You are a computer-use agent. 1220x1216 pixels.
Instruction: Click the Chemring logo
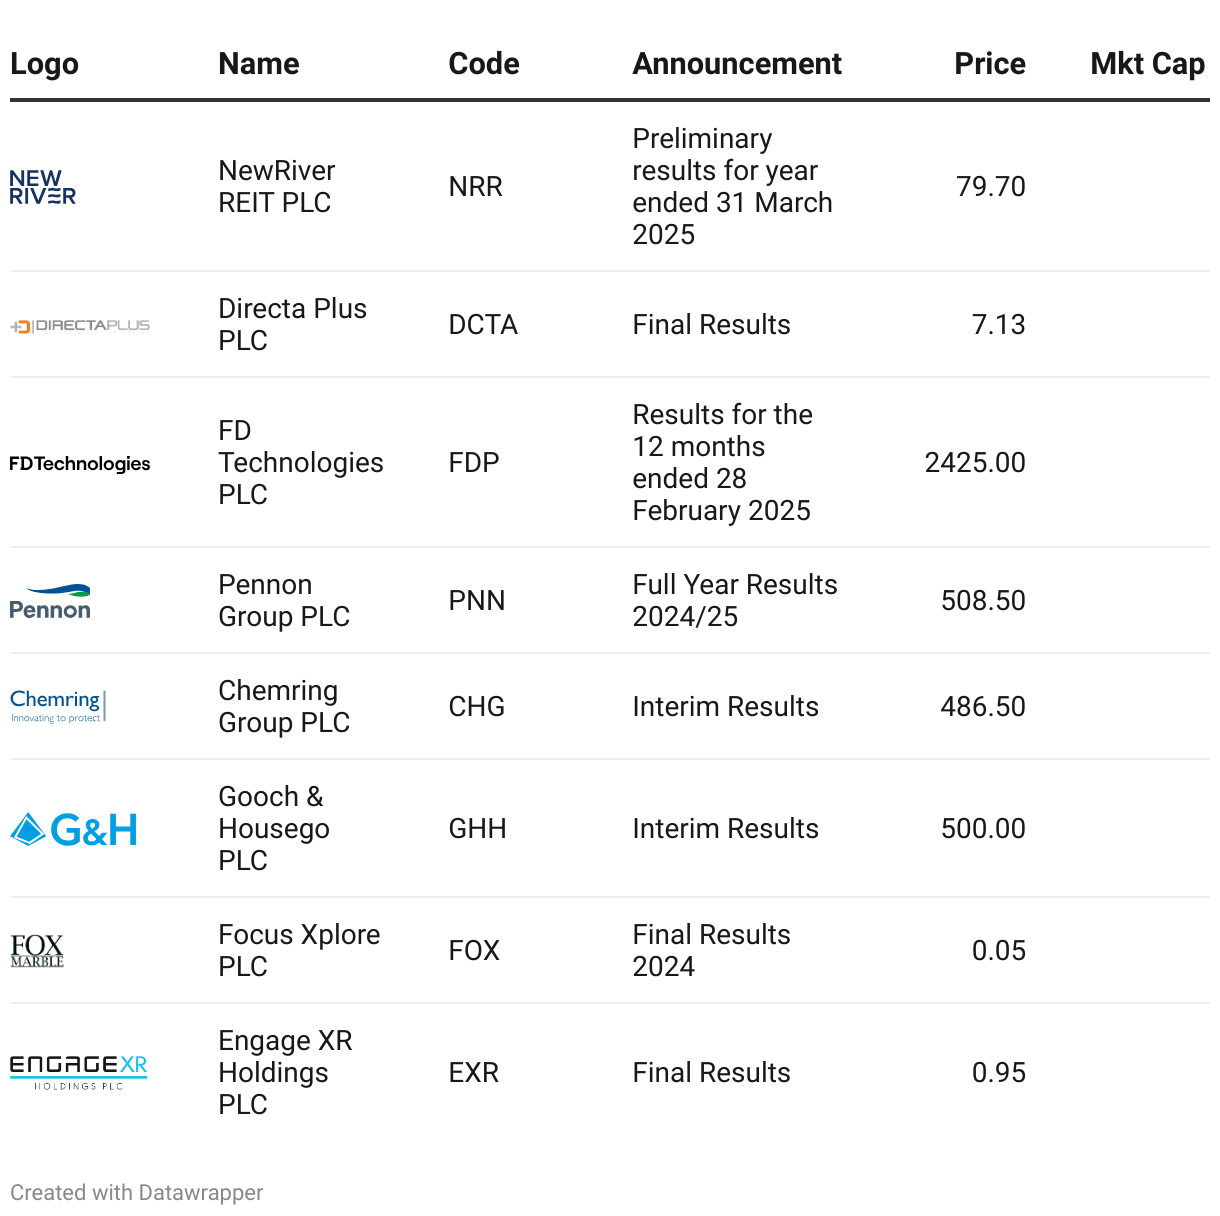57,706
